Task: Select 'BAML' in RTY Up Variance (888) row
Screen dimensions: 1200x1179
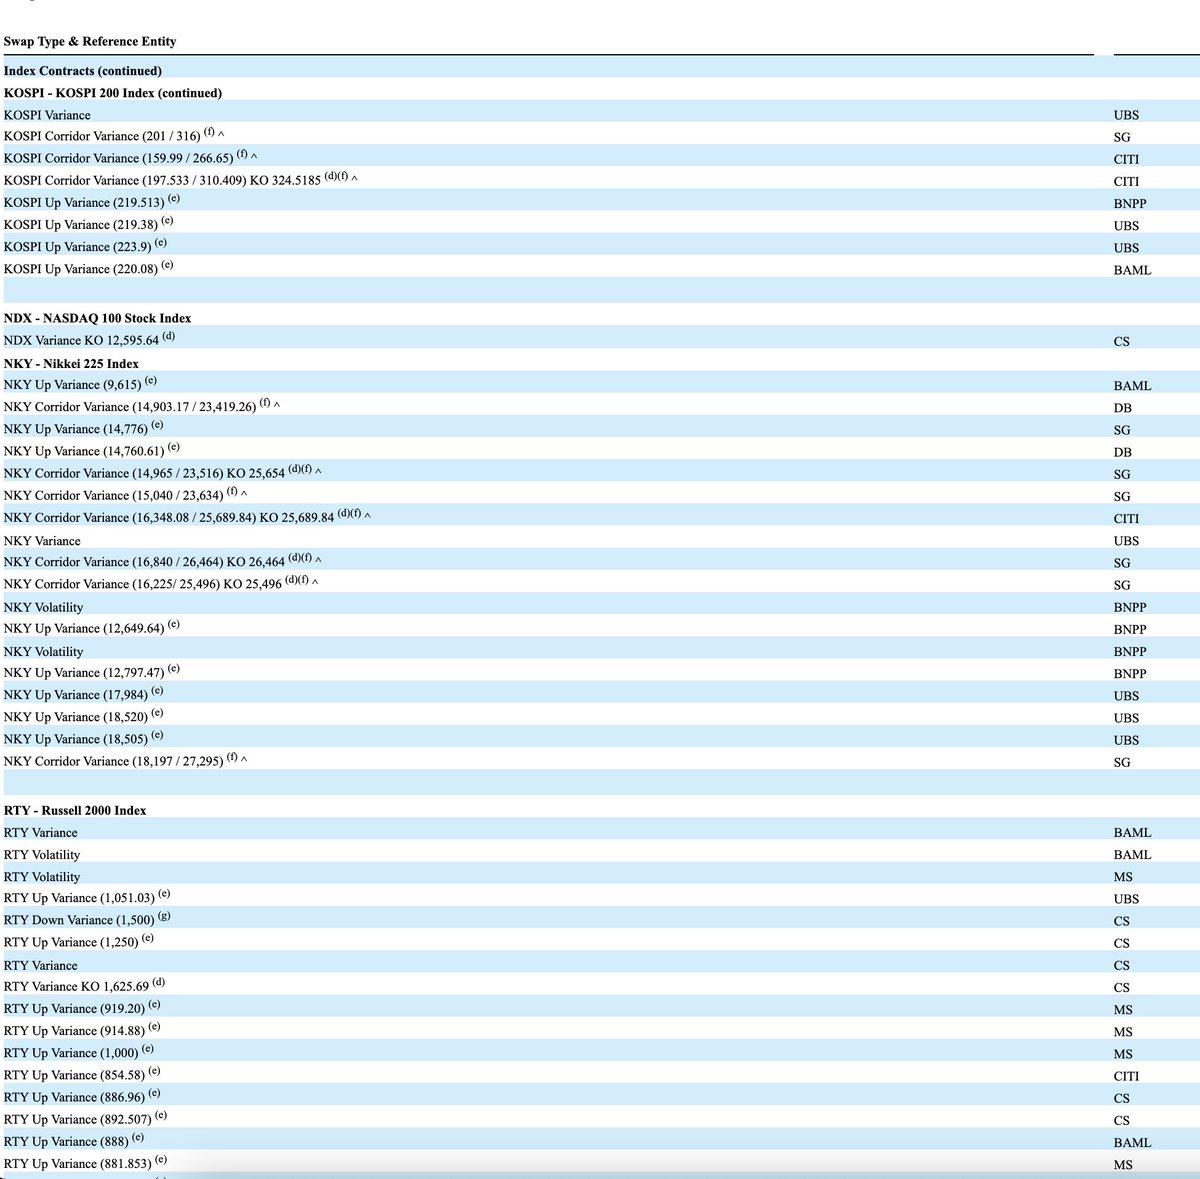Action: 1132,1143
